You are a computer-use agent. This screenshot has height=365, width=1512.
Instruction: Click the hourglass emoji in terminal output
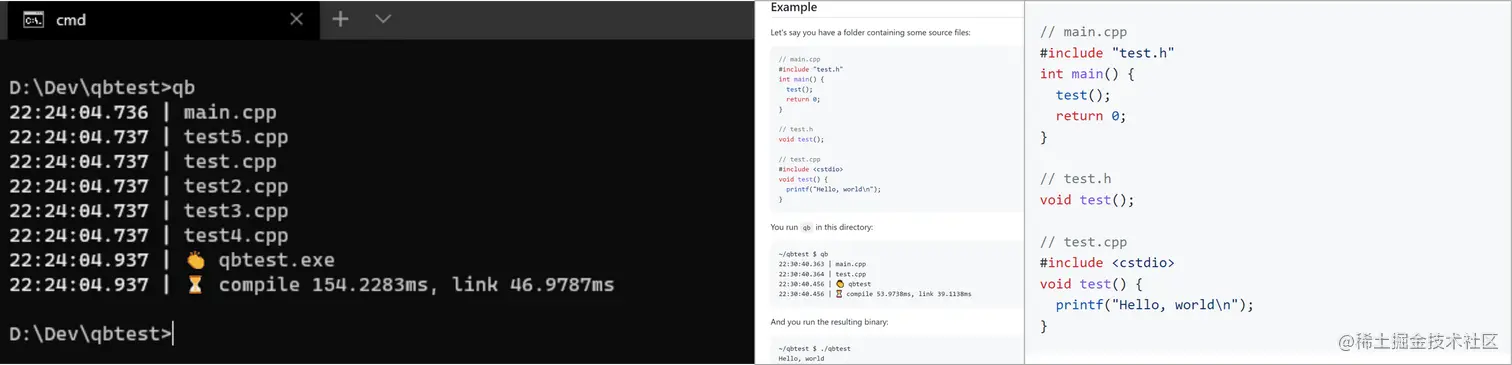[195, 285]
